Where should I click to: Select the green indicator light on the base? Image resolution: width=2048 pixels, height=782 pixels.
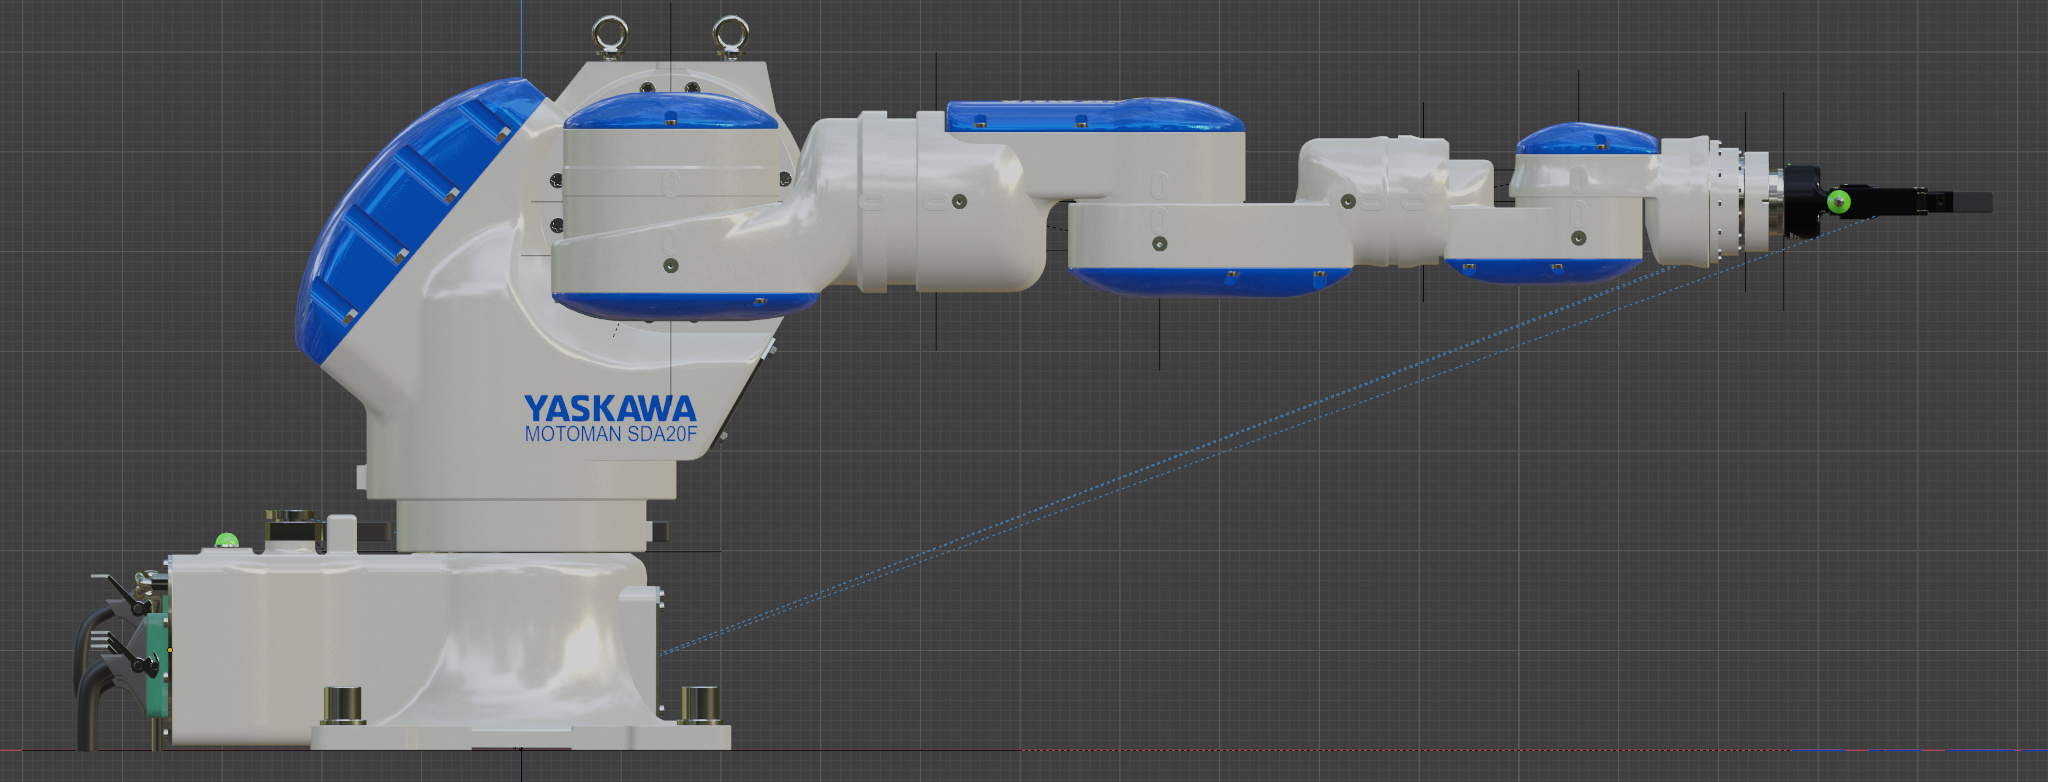click(227, 541)
